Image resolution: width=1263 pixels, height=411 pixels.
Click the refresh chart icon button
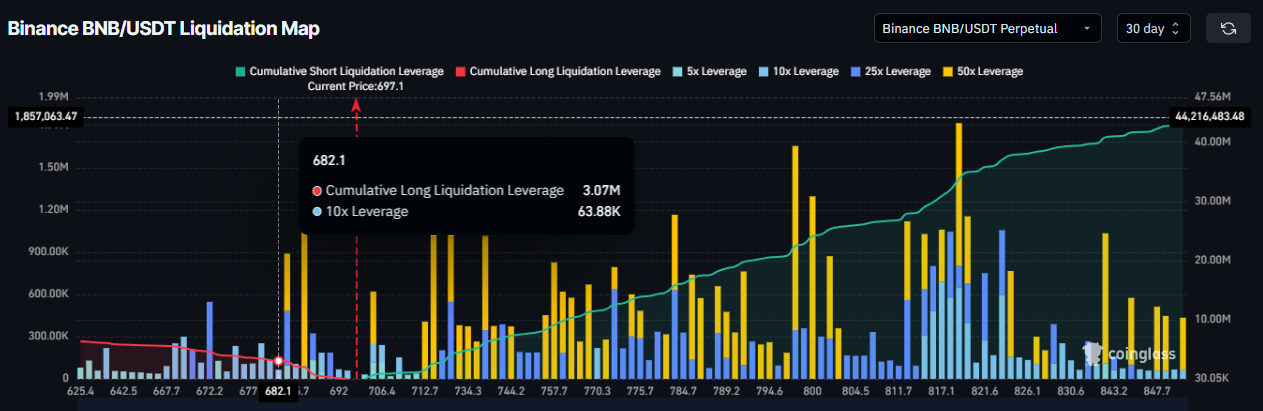coord(1228,28)
